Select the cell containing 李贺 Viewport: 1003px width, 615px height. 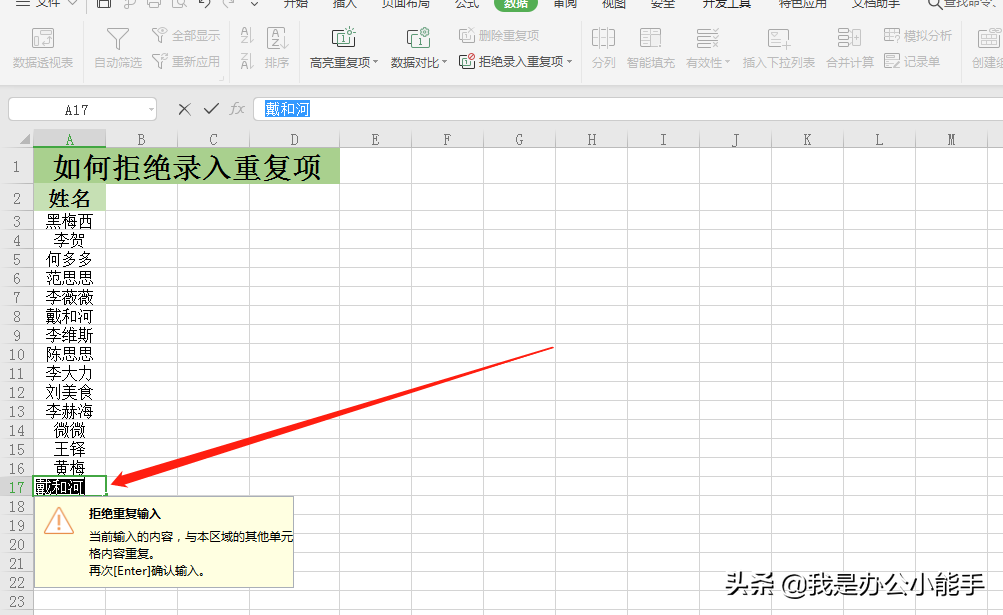pyautogui.click(x=70, y=241)
